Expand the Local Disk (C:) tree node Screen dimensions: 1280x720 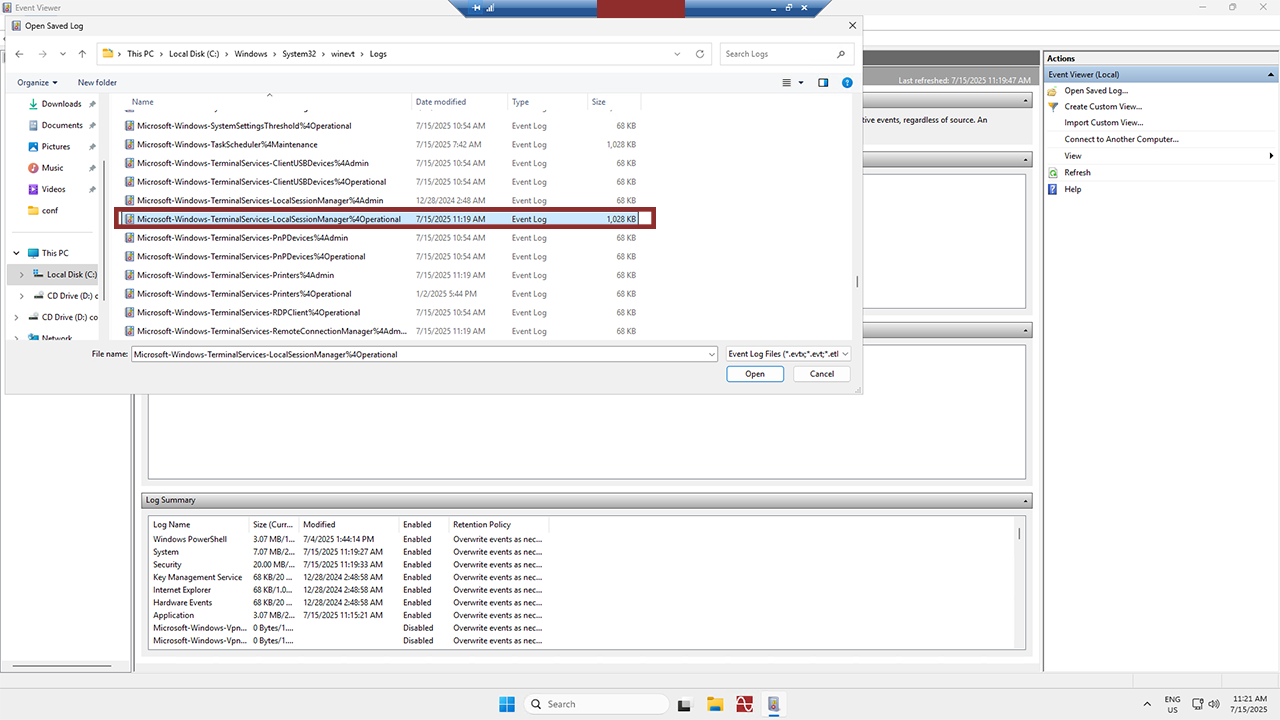pos(21,275)
